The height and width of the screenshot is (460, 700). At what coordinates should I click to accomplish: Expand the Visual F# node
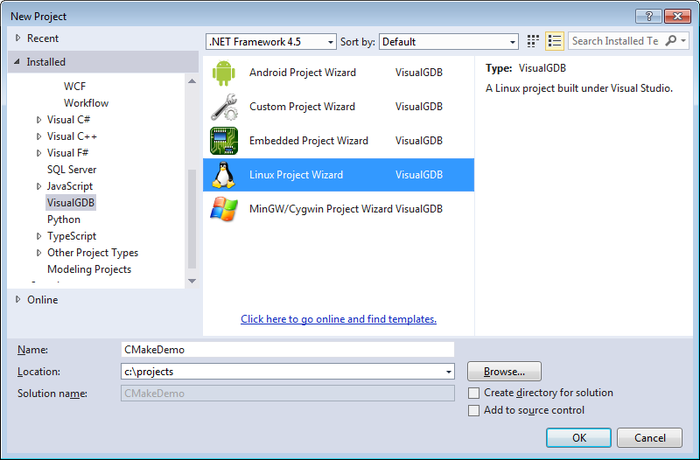pos(39,153)
